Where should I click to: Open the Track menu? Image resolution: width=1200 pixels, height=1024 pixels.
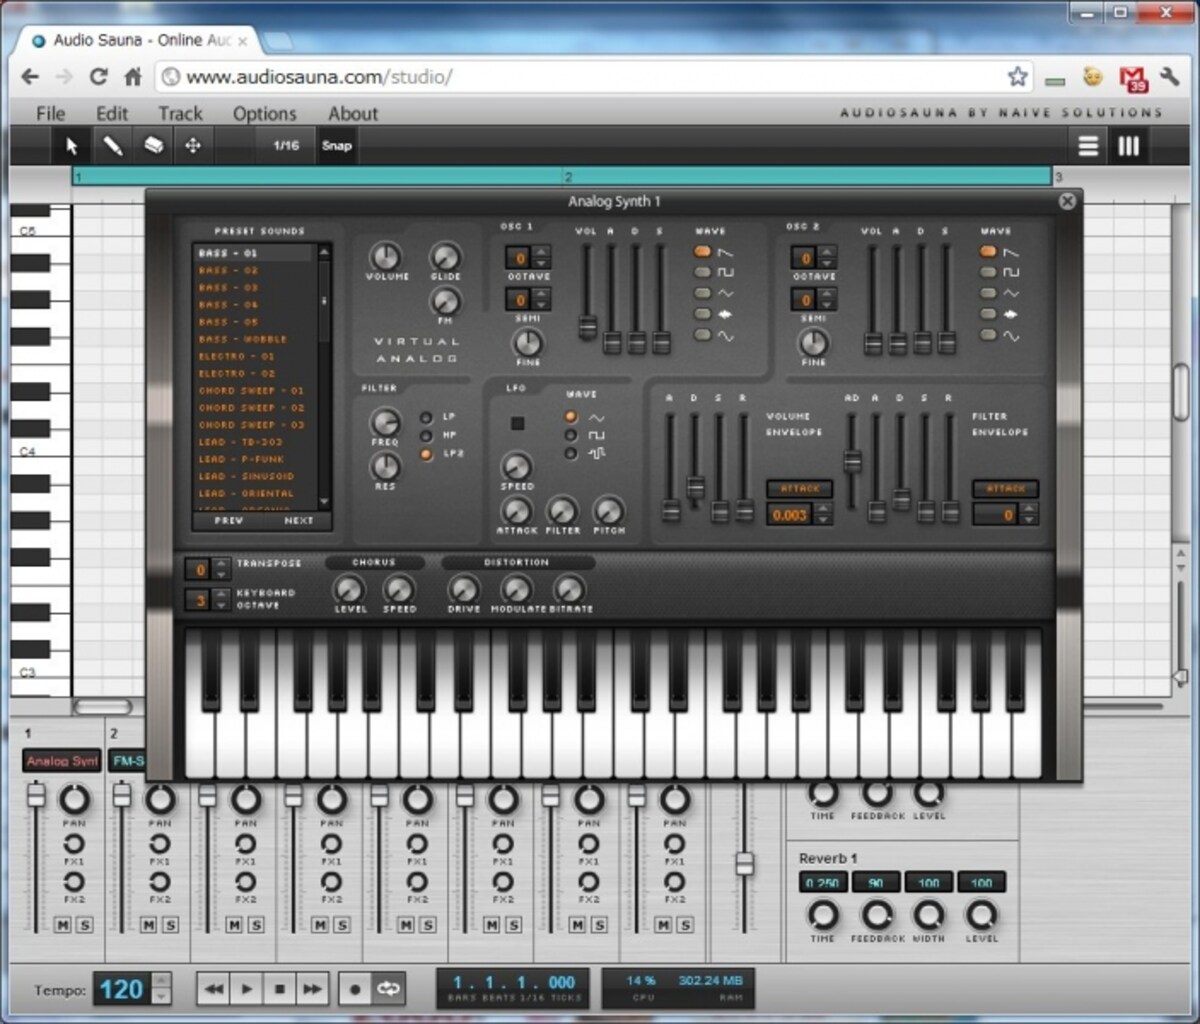tap(180, 113)
